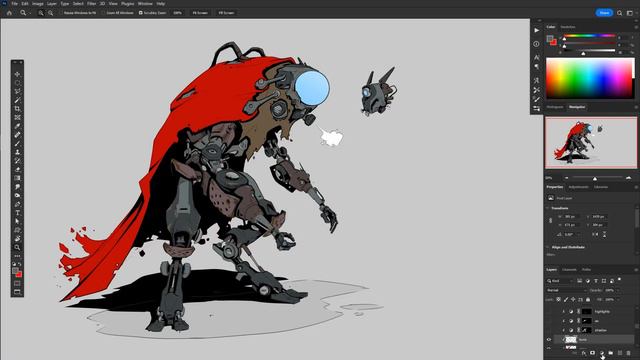
Task: Switch to the Channels tab
Action: click(x=569, y=270)
